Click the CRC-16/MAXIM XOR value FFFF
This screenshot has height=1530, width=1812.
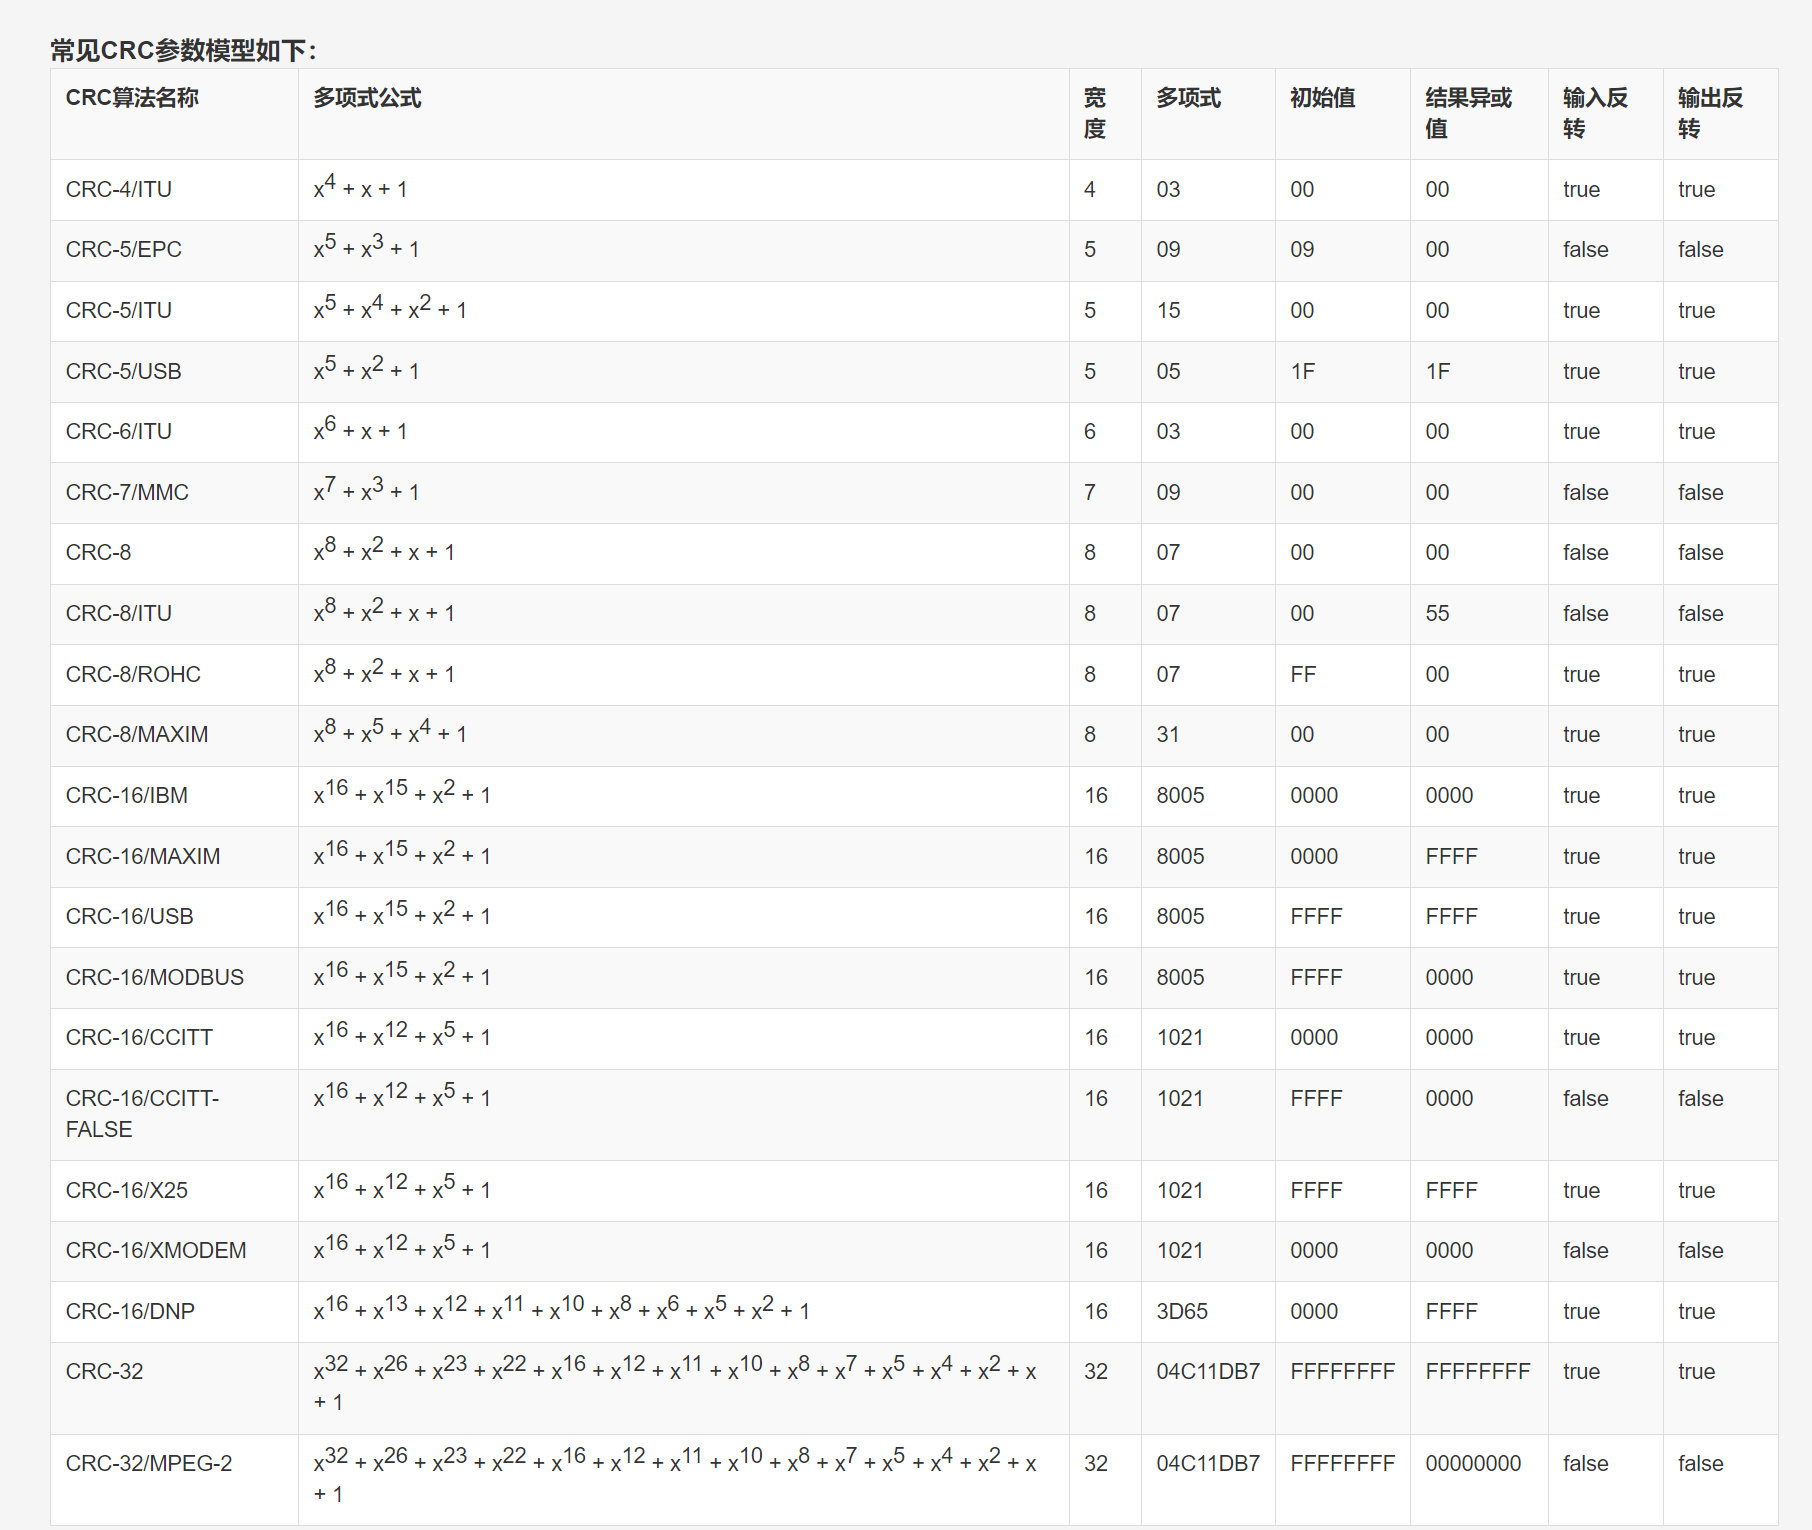pos(1451,857)
